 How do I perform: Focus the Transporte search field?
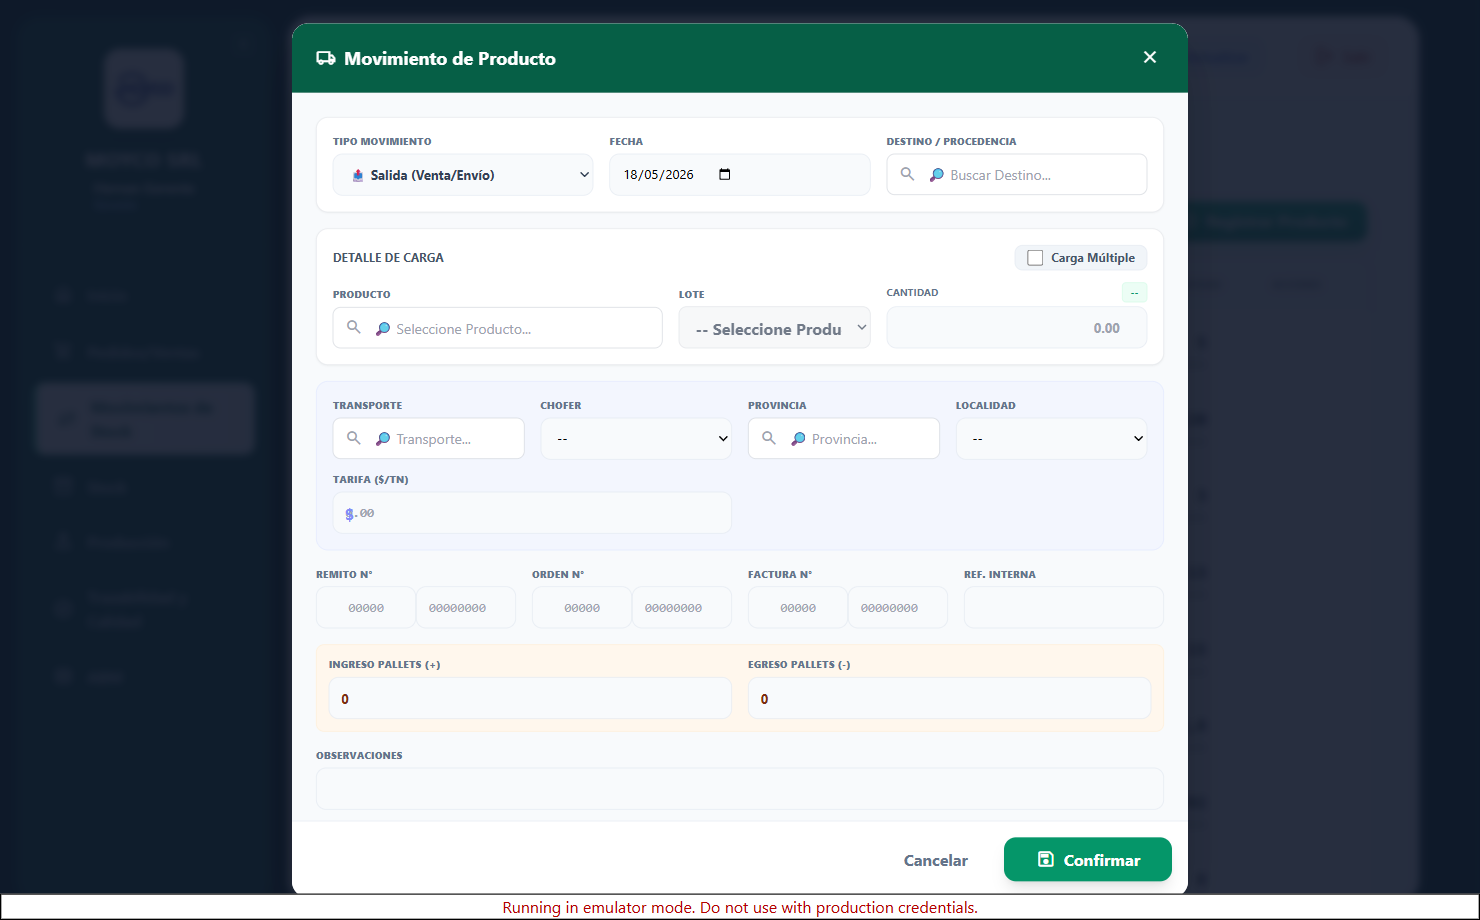click(428, 439)
